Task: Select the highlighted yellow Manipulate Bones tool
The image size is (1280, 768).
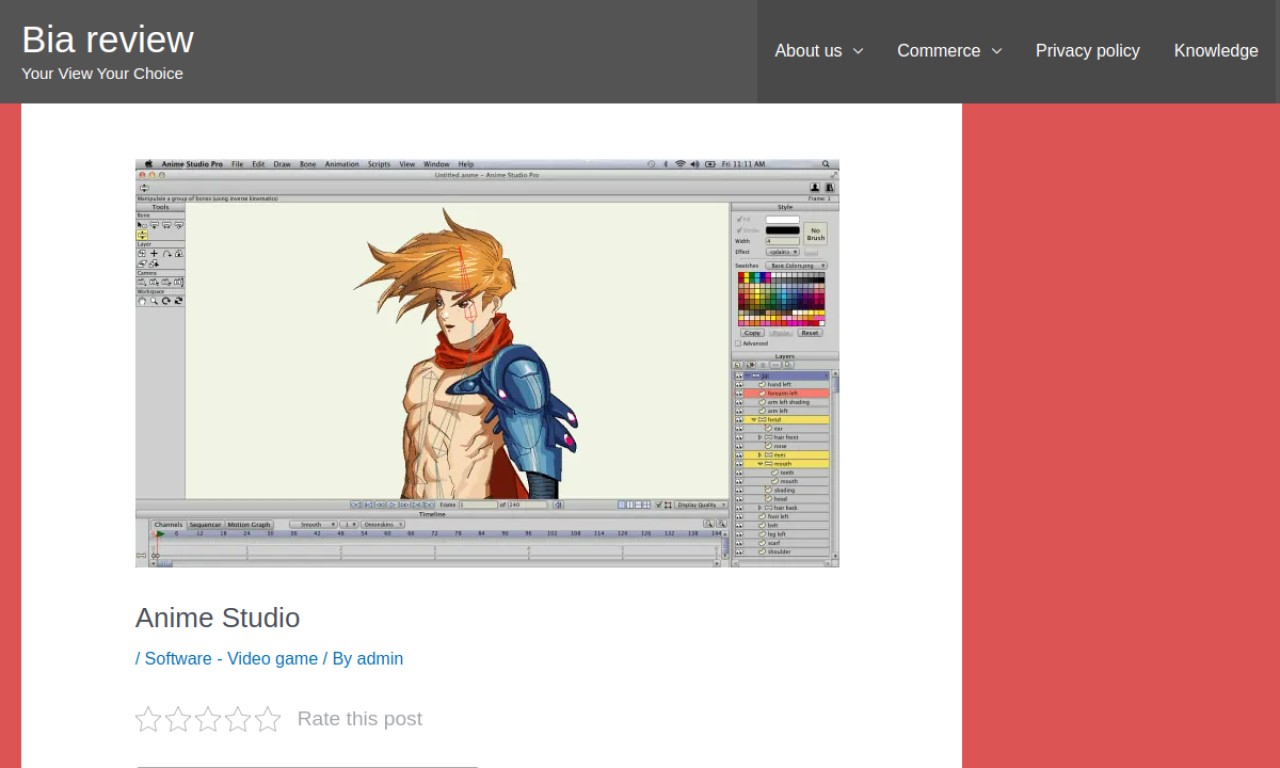Action: pos(142,235)
